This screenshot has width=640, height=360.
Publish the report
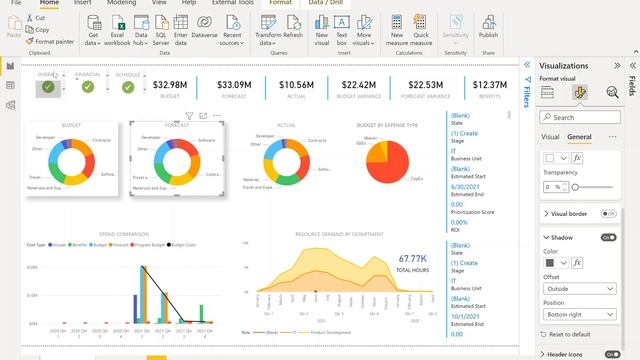tap(488, 27)
